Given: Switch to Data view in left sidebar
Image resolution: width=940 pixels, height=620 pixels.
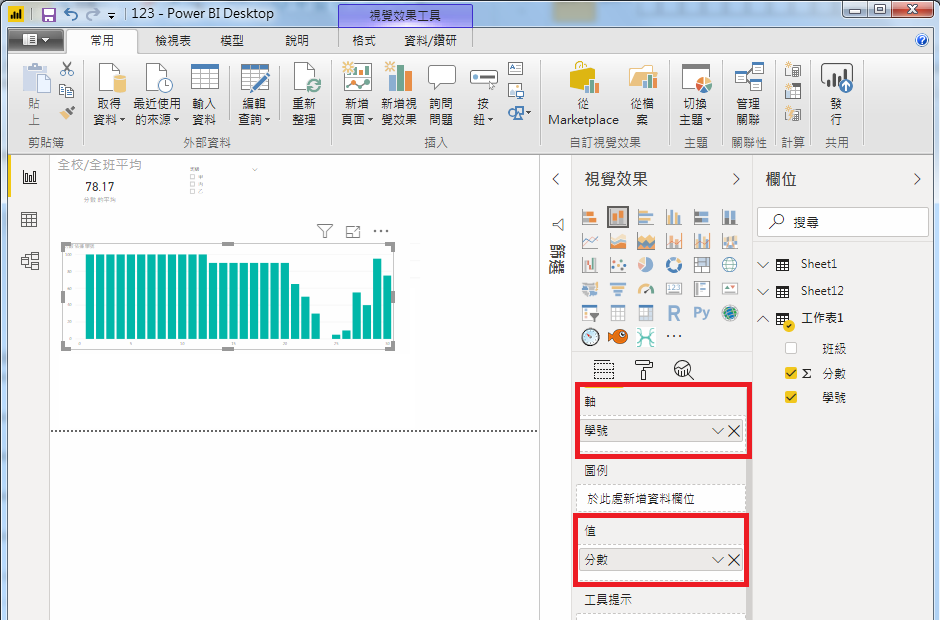Looking at the screenshot, I should (x=29, y=219).
